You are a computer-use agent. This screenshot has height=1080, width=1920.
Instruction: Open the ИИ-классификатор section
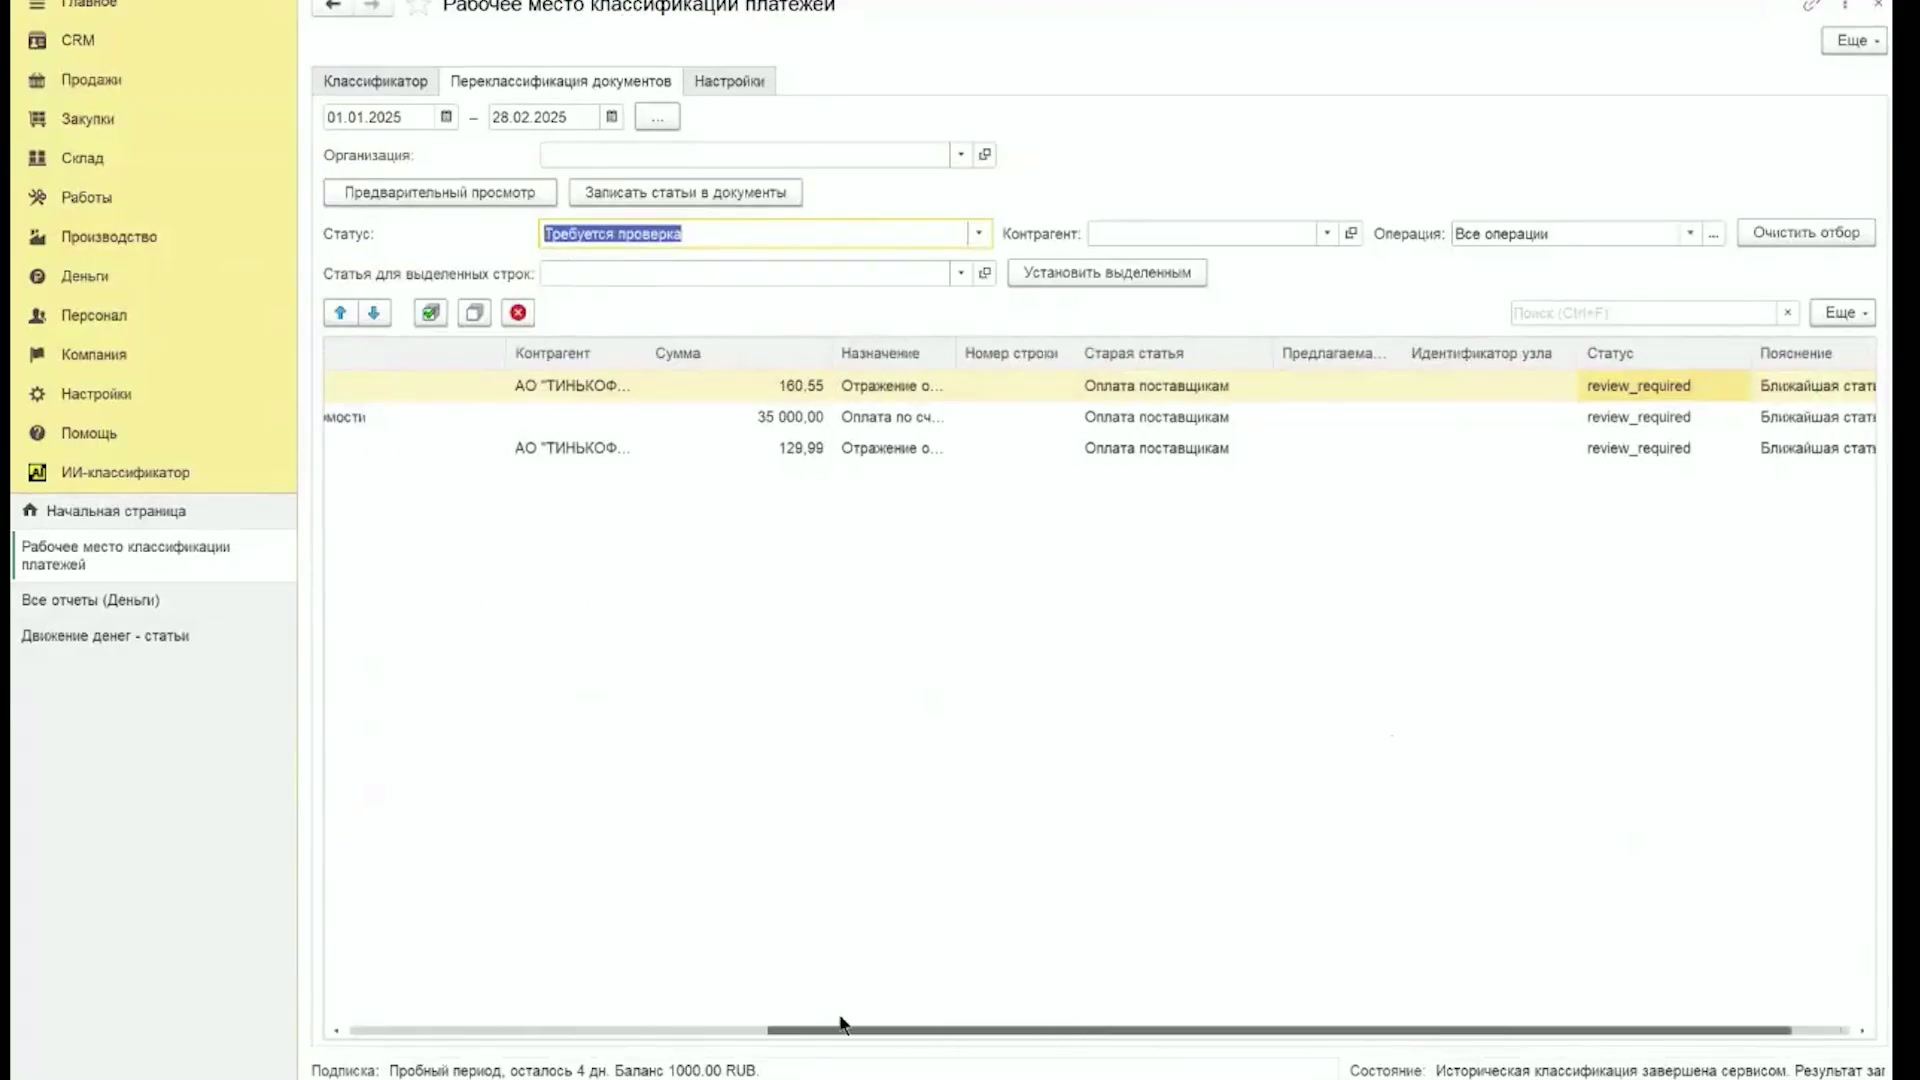(124, 472)
